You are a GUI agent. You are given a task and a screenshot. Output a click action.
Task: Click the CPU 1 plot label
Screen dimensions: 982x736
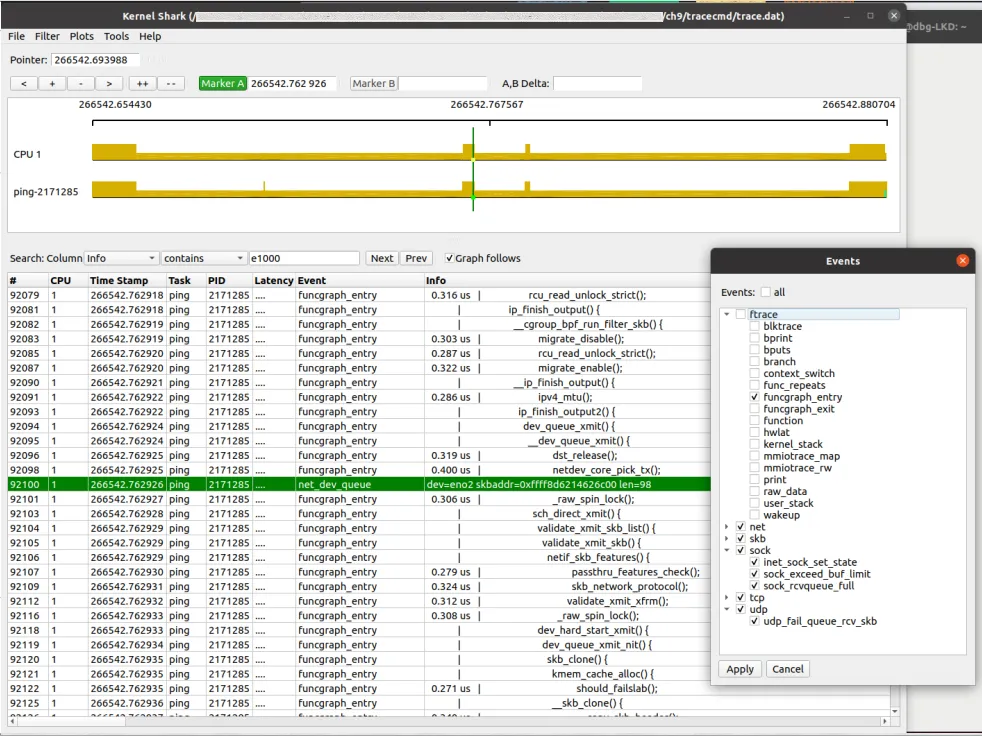(27, 154)
